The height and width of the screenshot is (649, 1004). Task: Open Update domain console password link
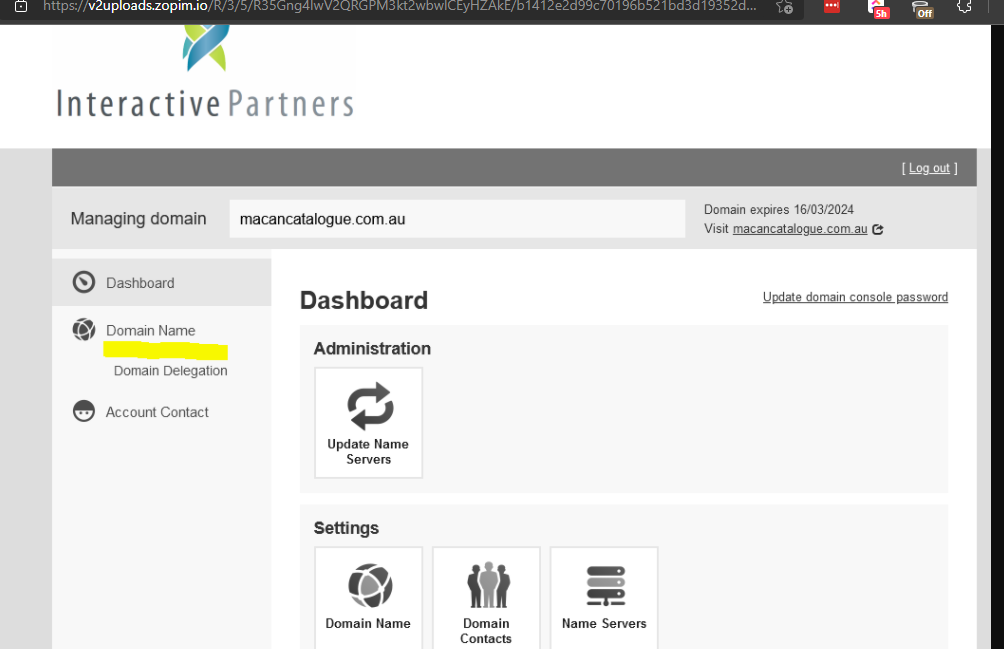click(855, 297)
